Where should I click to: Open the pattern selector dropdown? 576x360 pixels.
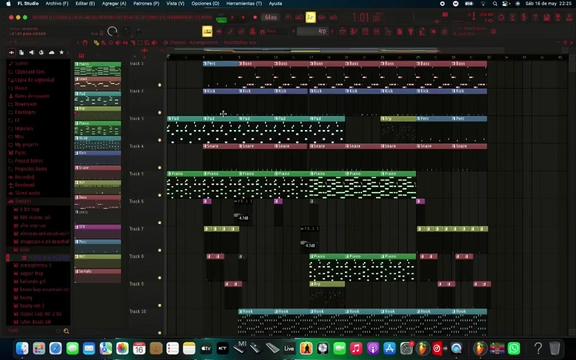[x=313, y=32]
